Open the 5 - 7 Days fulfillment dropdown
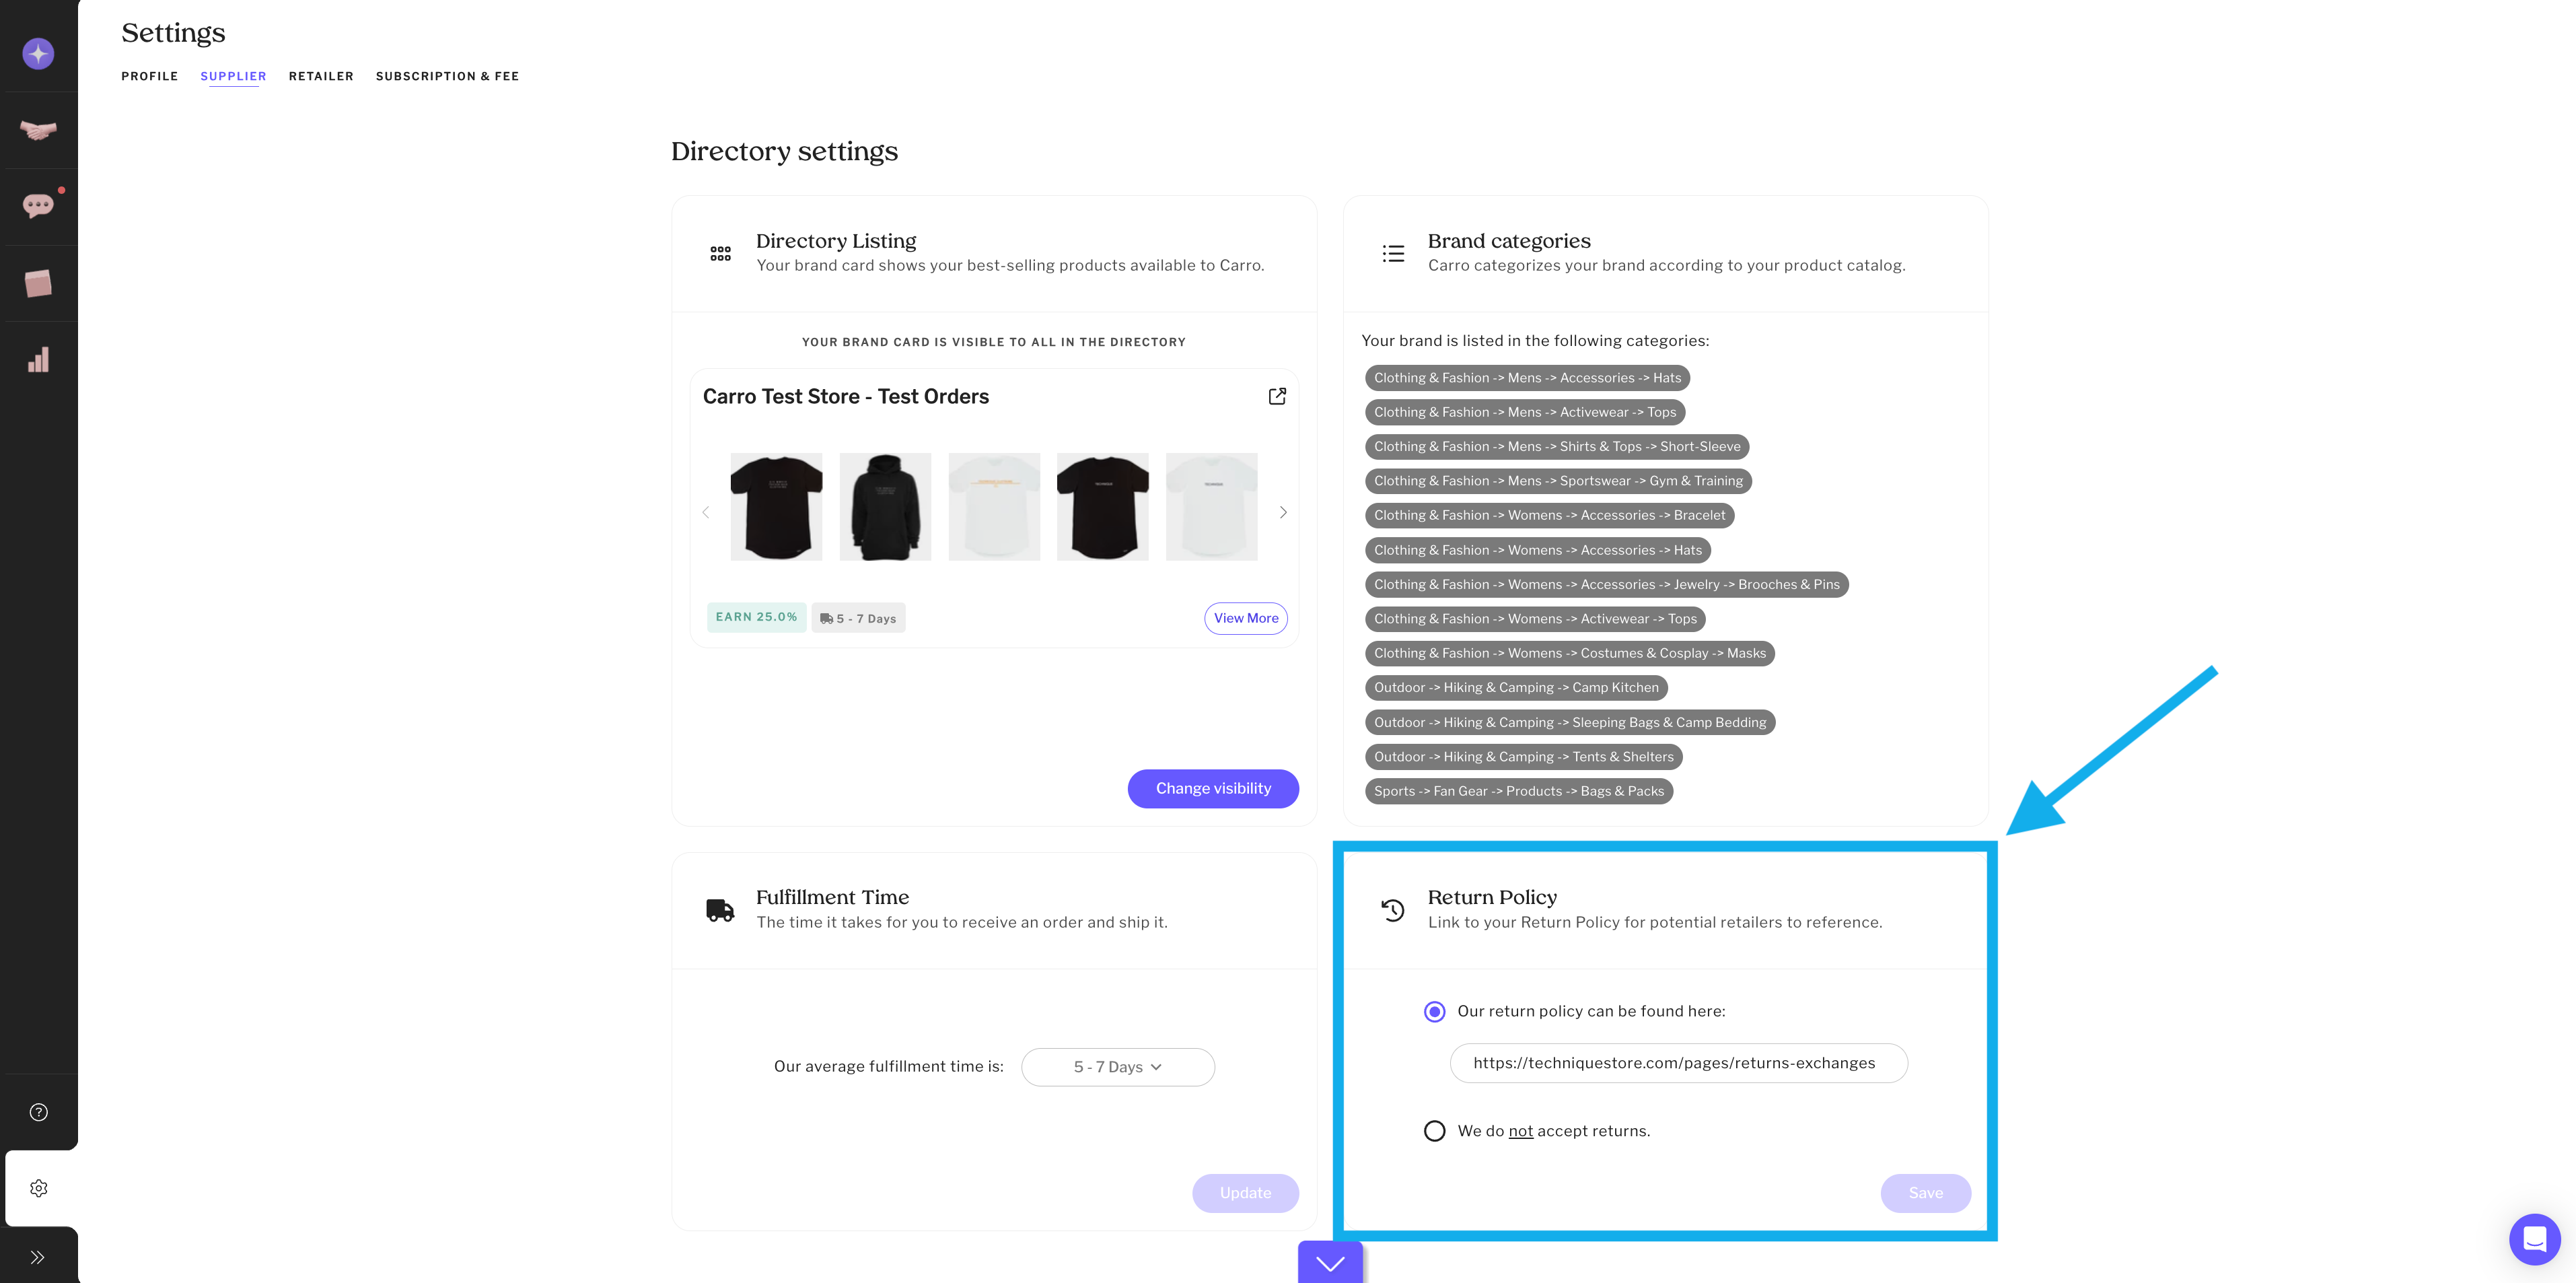 click(1117, 1067)
